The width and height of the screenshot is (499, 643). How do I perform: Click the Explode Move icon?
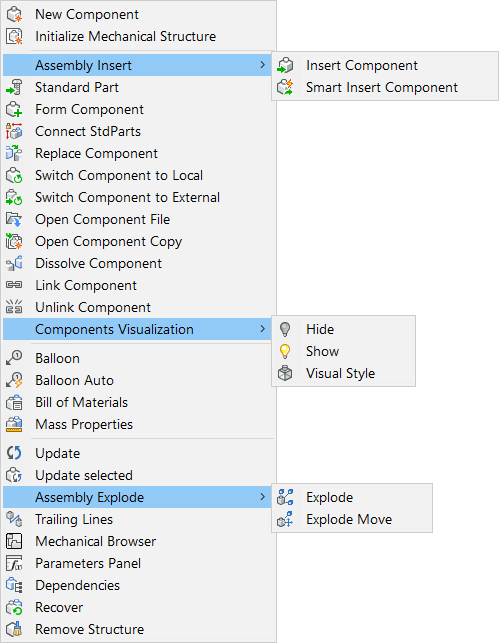pyautogui.click(x=285, y=519)
